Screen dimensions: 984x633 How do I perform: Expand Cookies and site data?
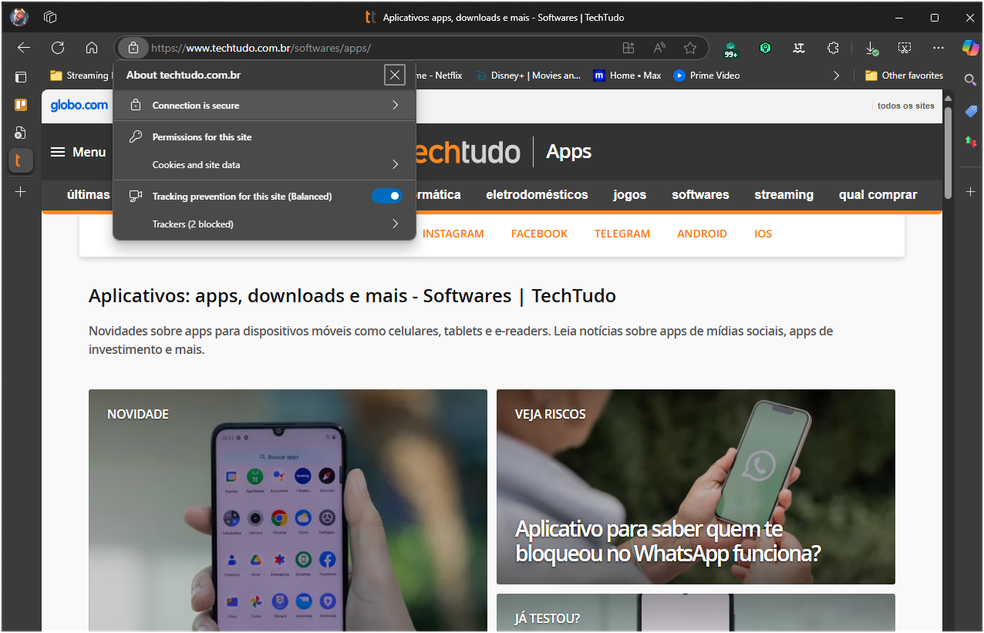coord(264,164)
